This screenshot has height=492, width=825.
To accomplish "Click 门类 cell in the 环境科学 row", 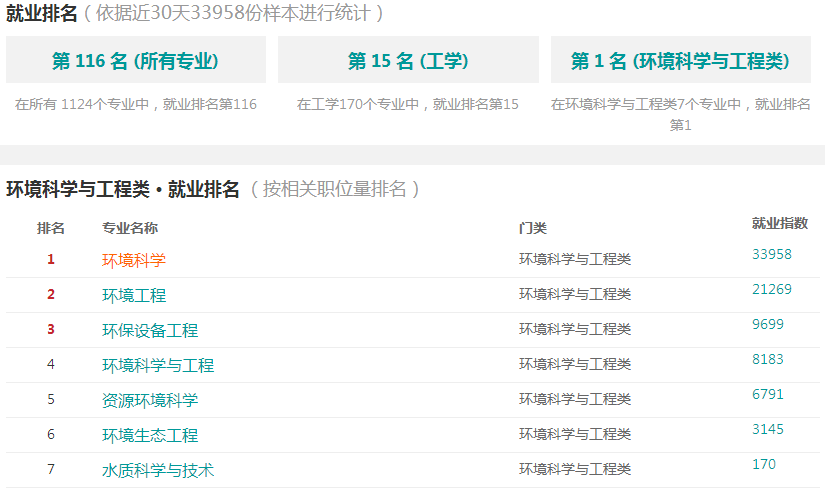I will pos(575,259).
